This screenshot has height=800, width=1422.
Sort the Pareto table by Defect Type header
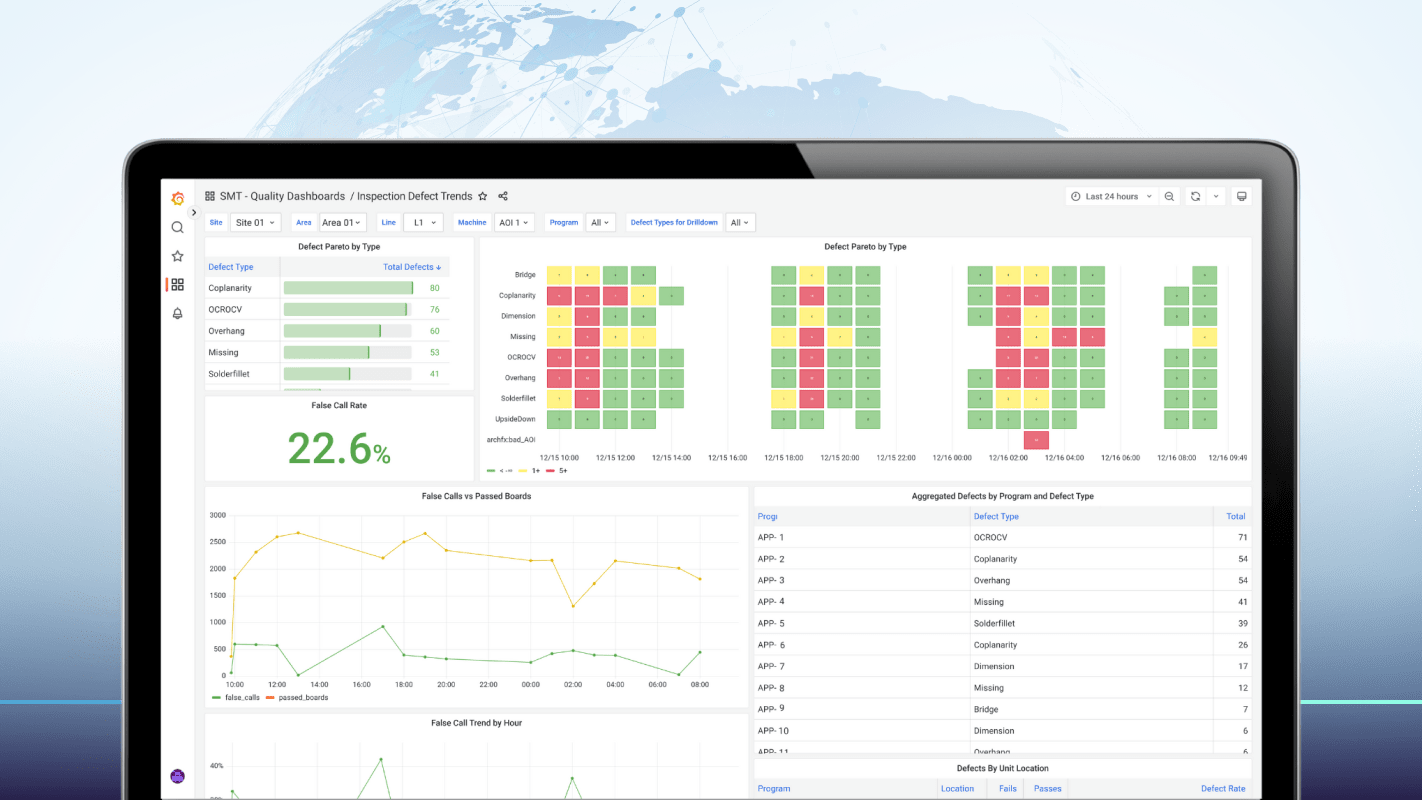231,267
